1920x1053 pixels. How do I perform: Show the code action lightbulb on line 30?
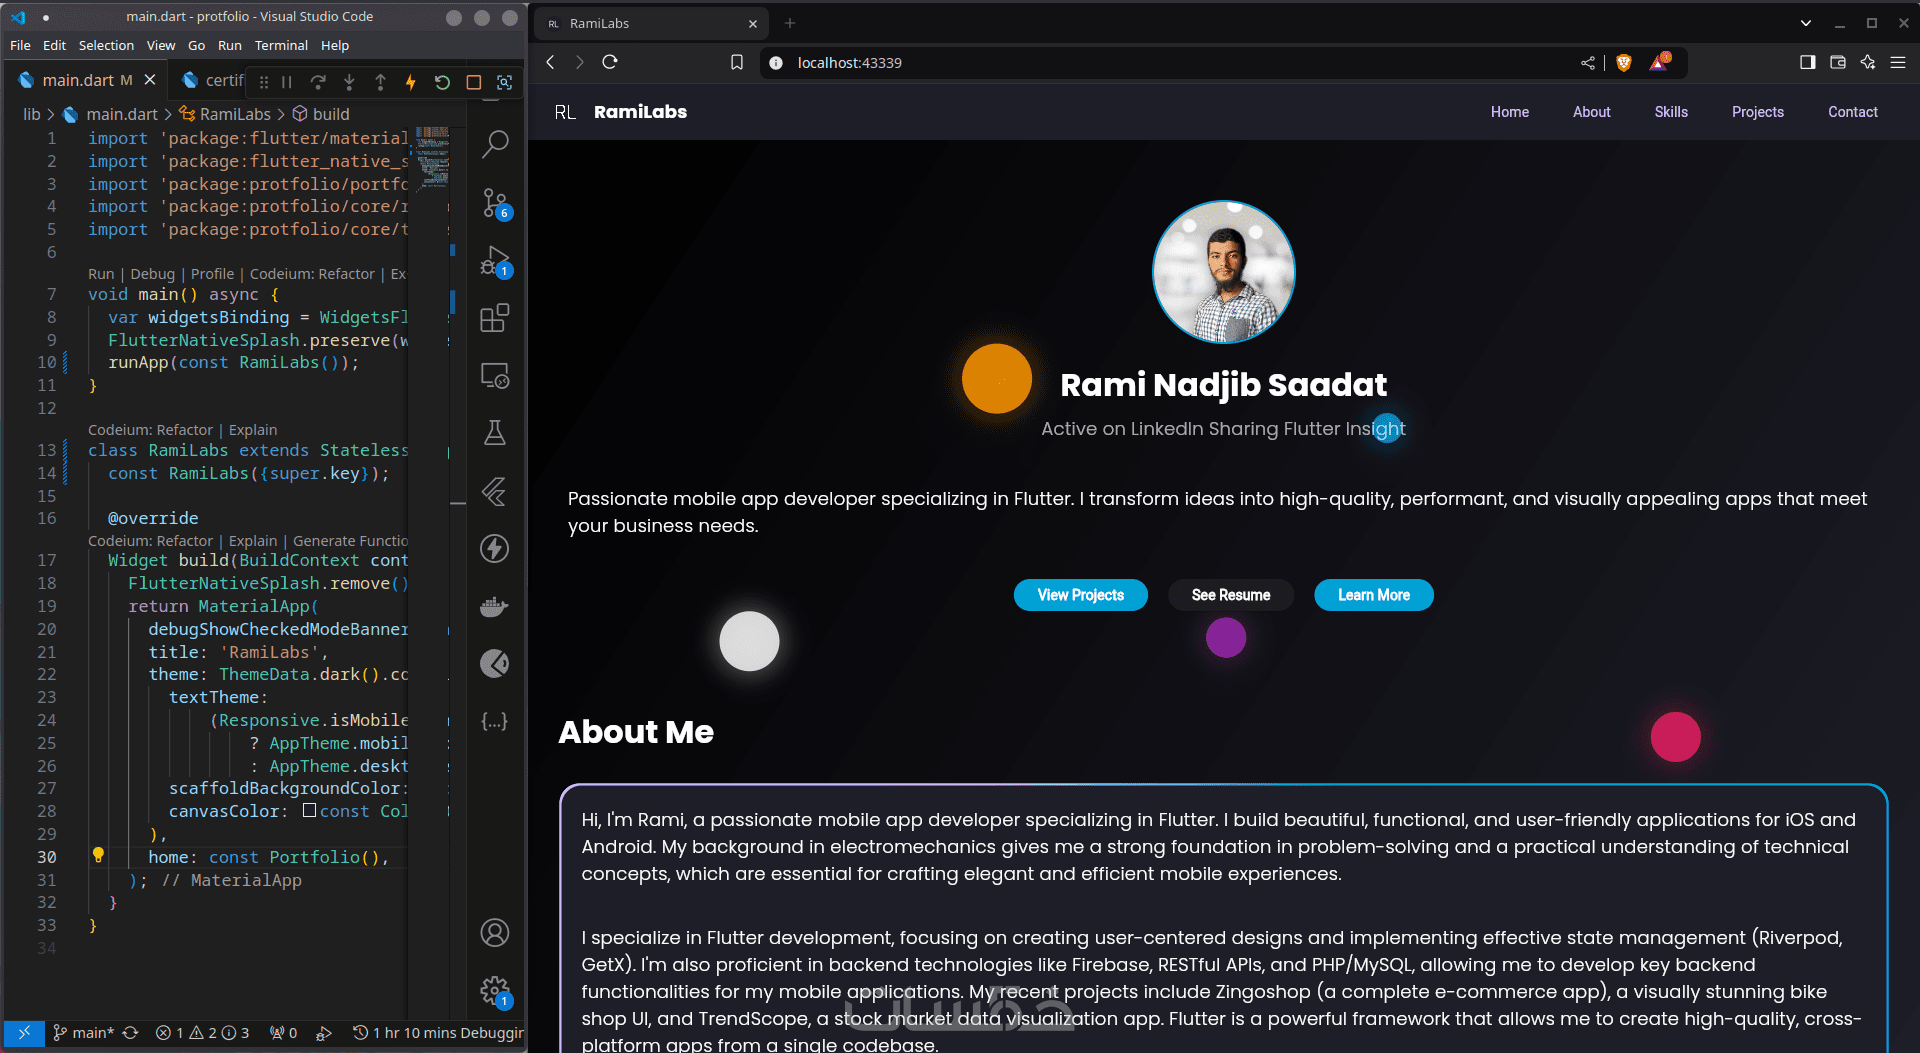click(98, 855)
